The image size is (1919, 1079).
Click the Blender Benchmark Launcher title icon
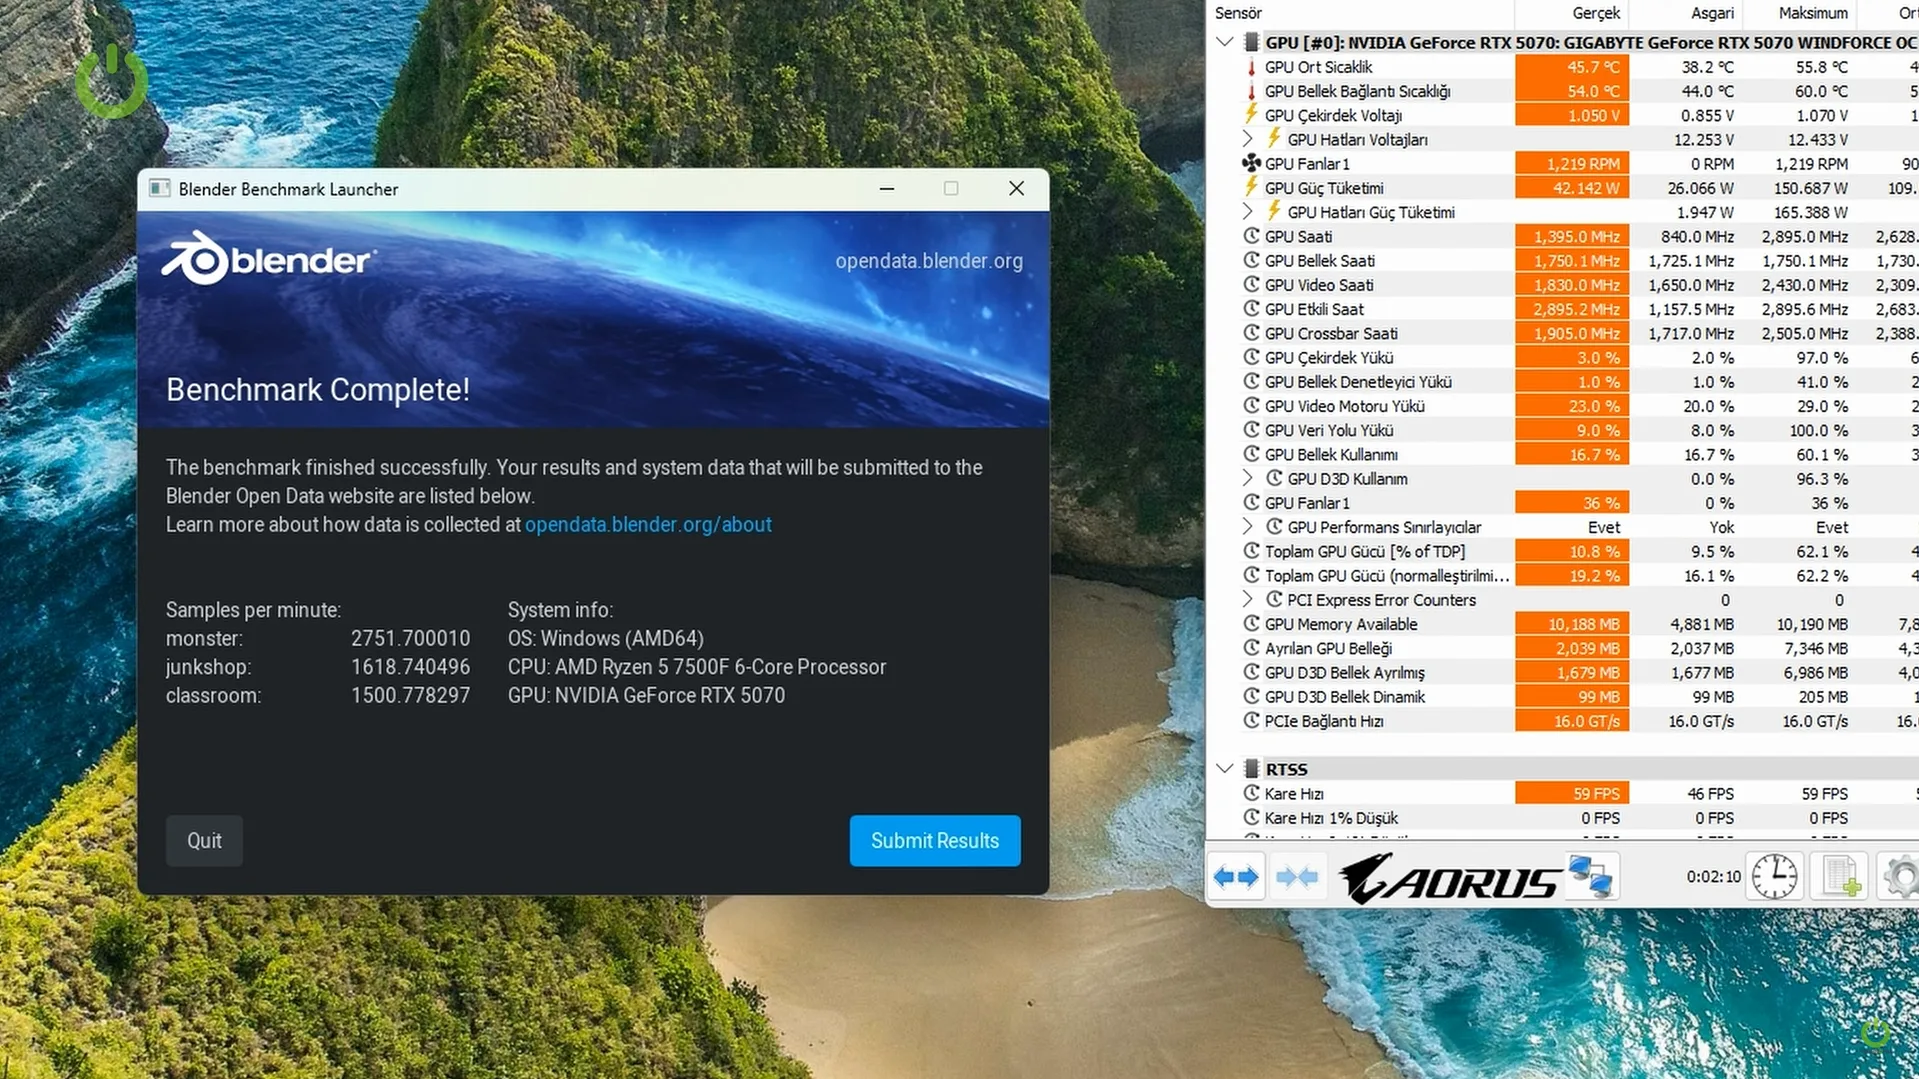coord(159,188)
